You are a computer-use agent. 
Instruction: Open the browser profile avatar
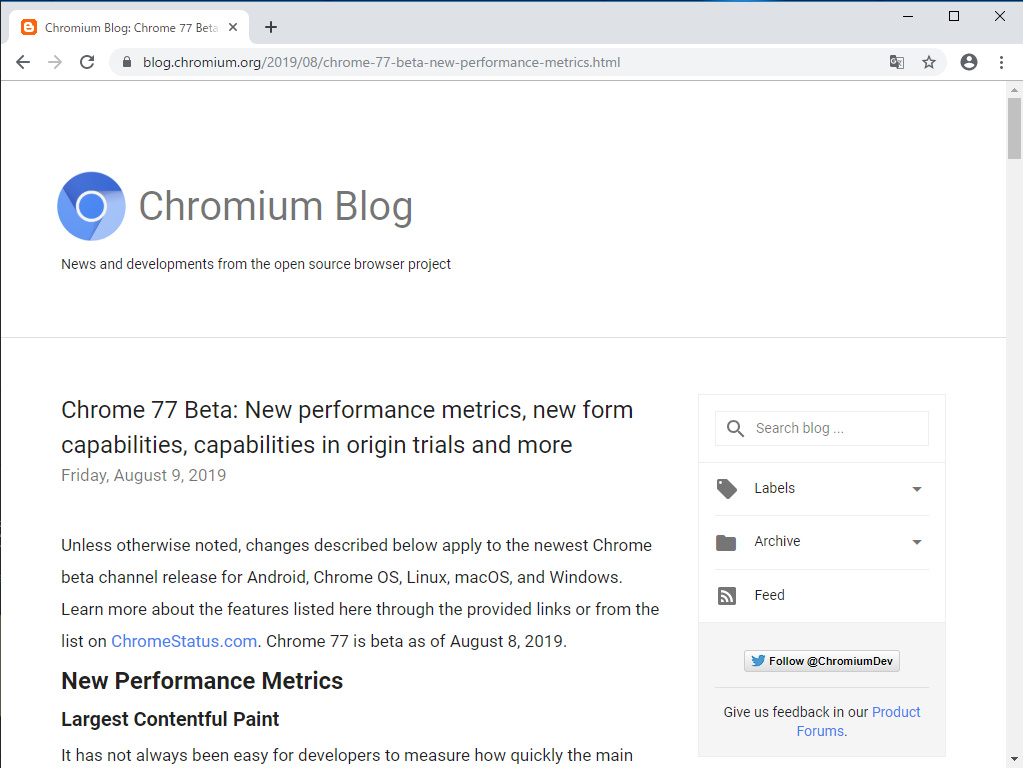pos(968,61)
